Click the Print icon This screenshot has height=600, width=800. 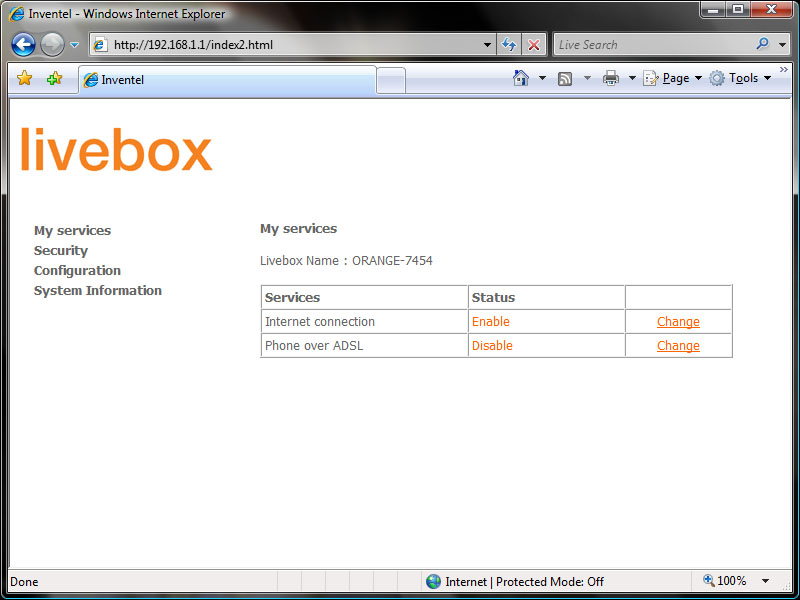click(x=611, y=78)
